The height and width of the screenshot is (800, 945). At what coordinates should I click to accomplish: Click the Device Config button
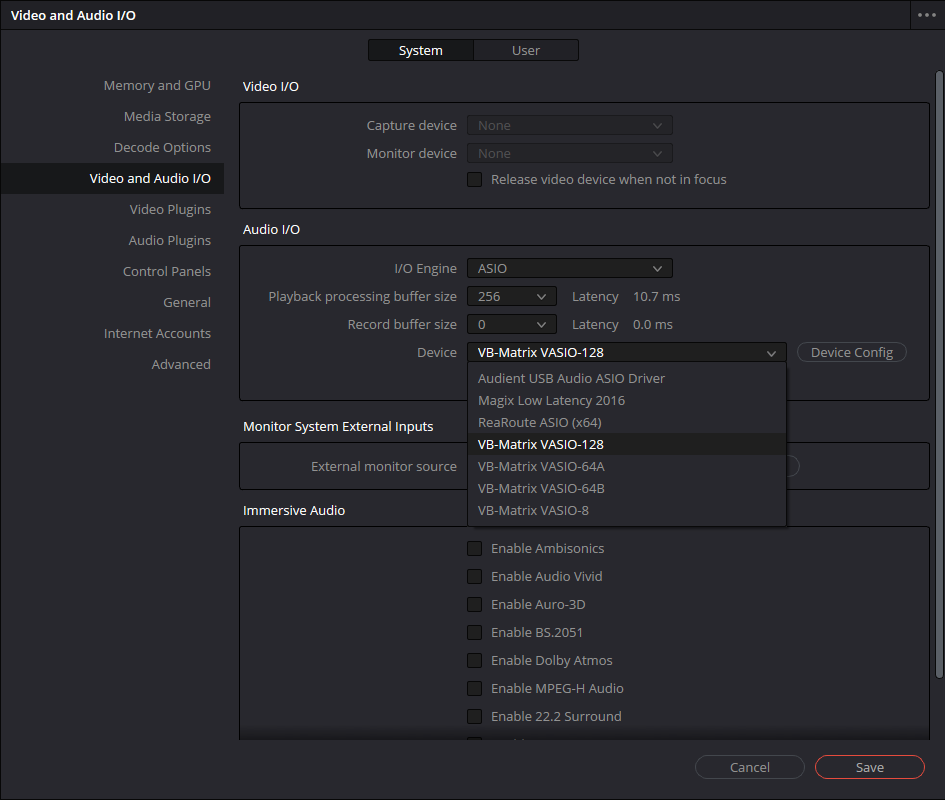pos(852,353)
